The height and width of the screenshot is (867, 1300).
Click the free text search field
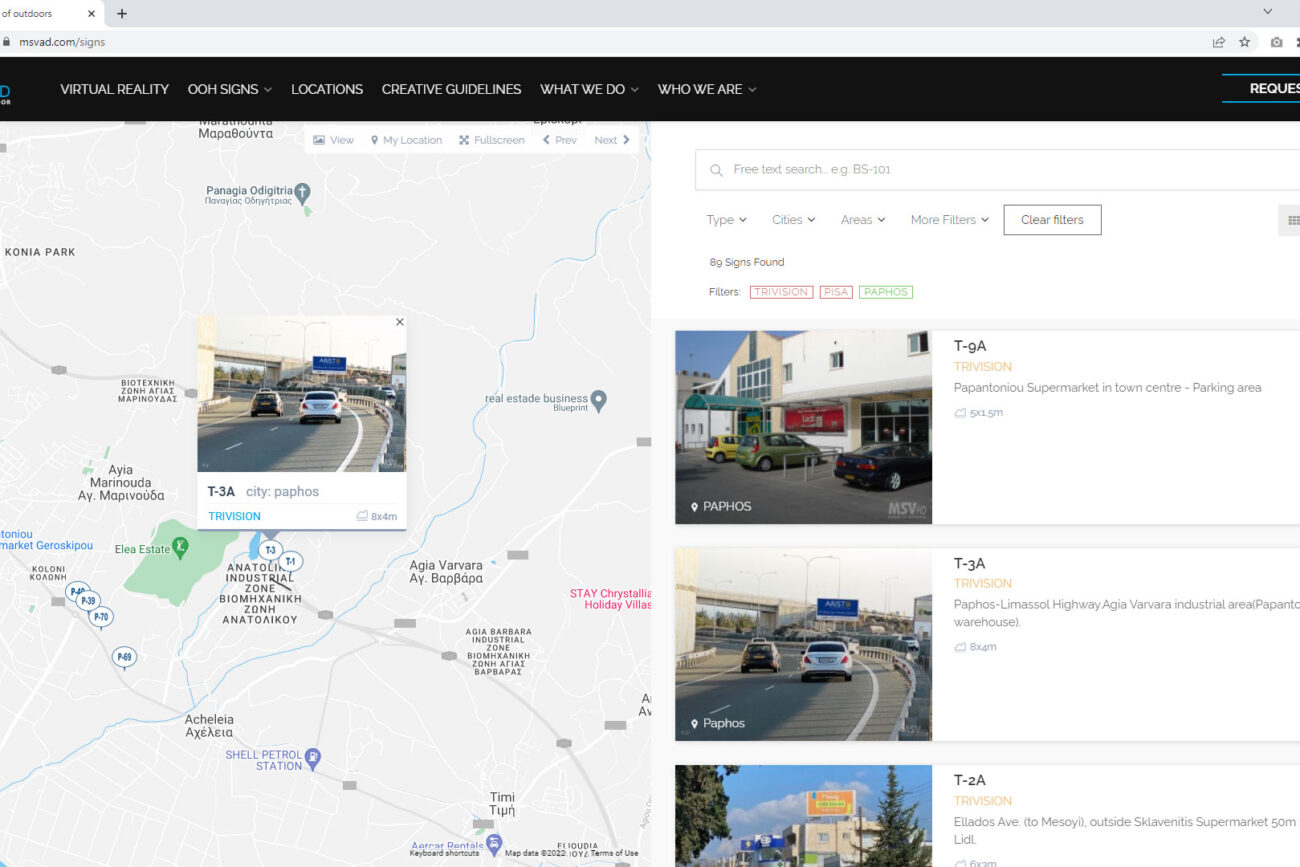pos(1000,170)
